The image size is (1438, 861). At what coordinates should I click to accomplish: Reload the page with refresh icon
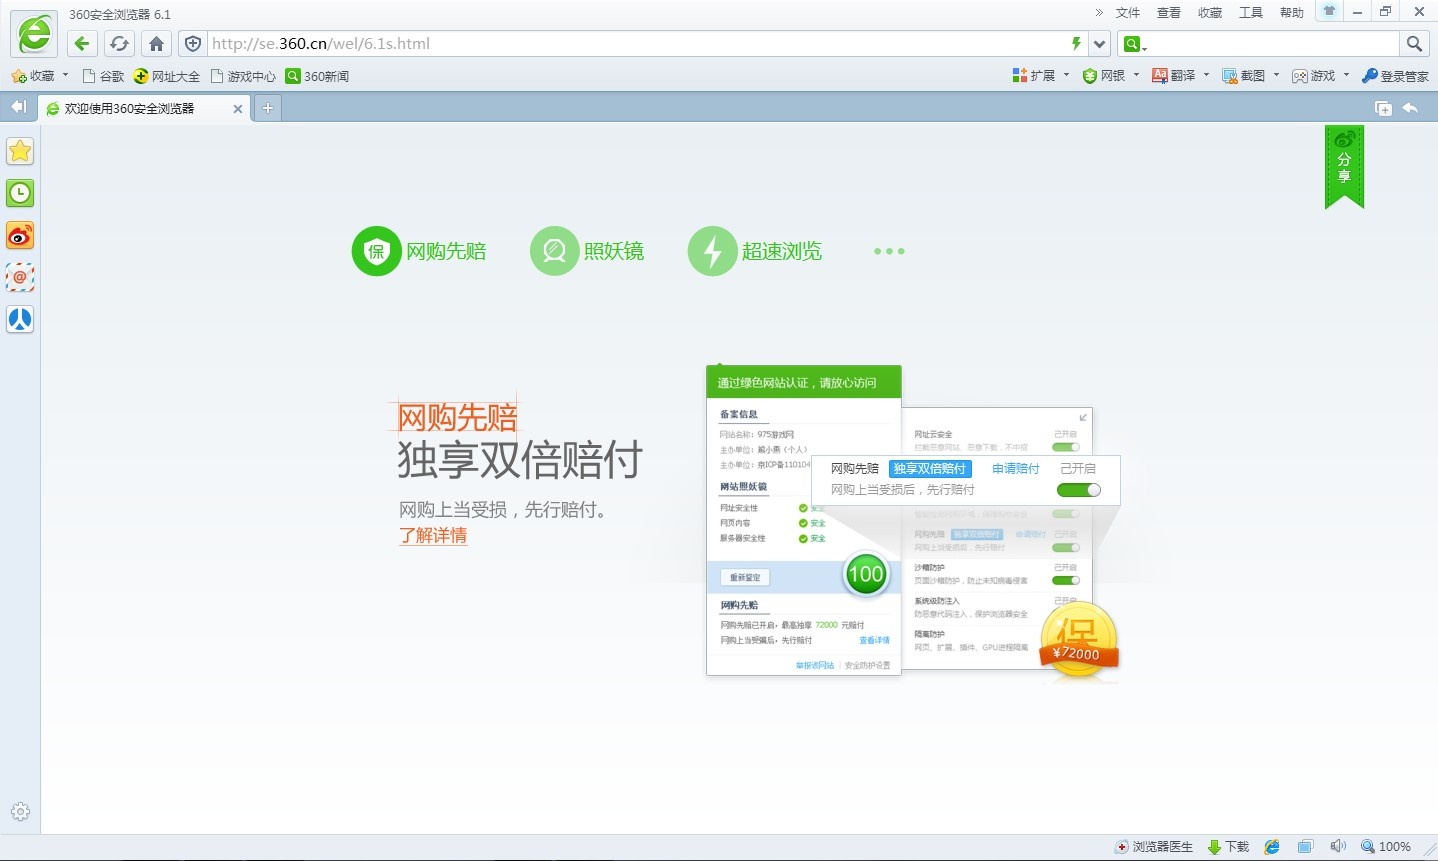pyautogui.click(x=119, y=43)
